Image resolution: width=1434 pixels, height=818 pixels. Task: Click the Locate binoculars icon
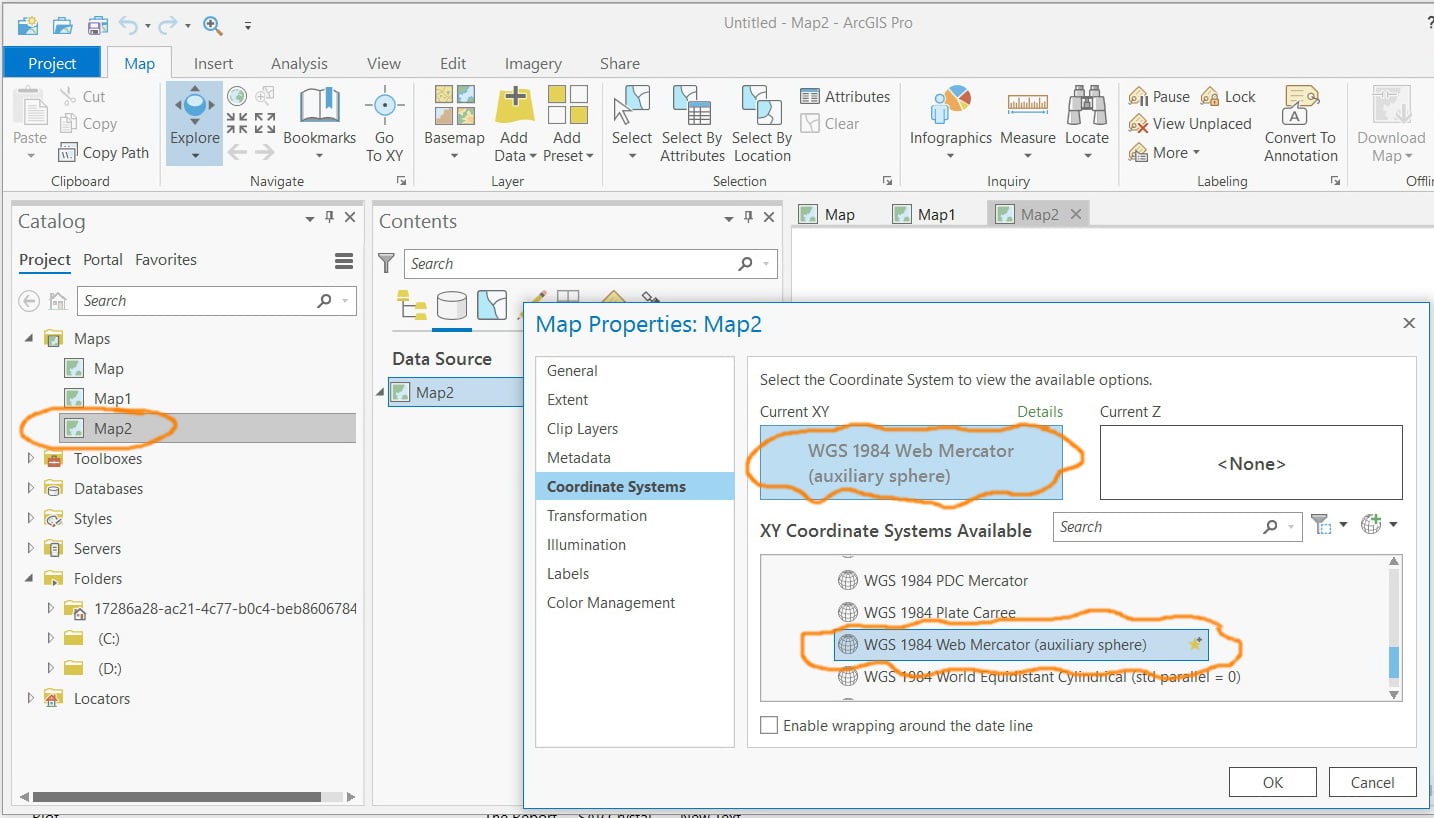1086,105
